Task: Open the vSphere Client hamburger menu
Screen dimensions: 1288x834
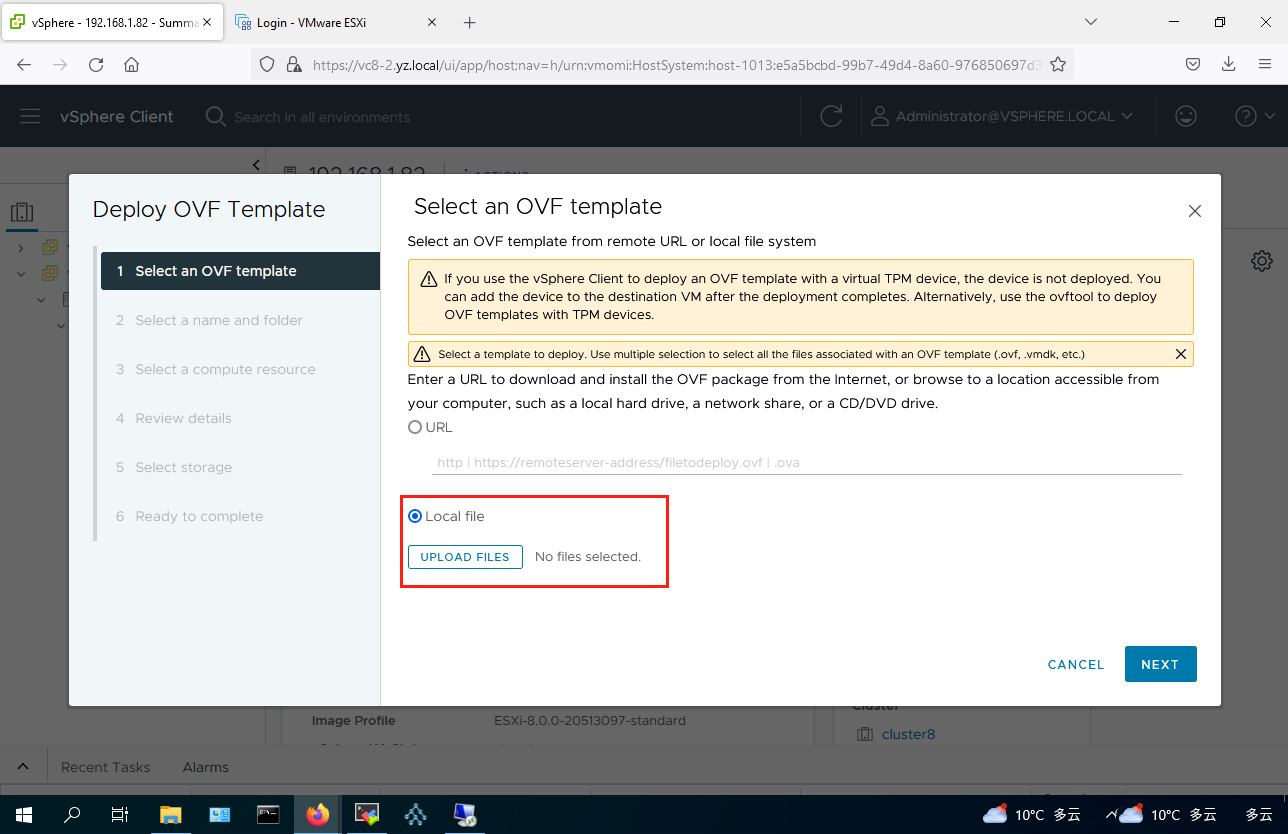Action: pos(30,117)
